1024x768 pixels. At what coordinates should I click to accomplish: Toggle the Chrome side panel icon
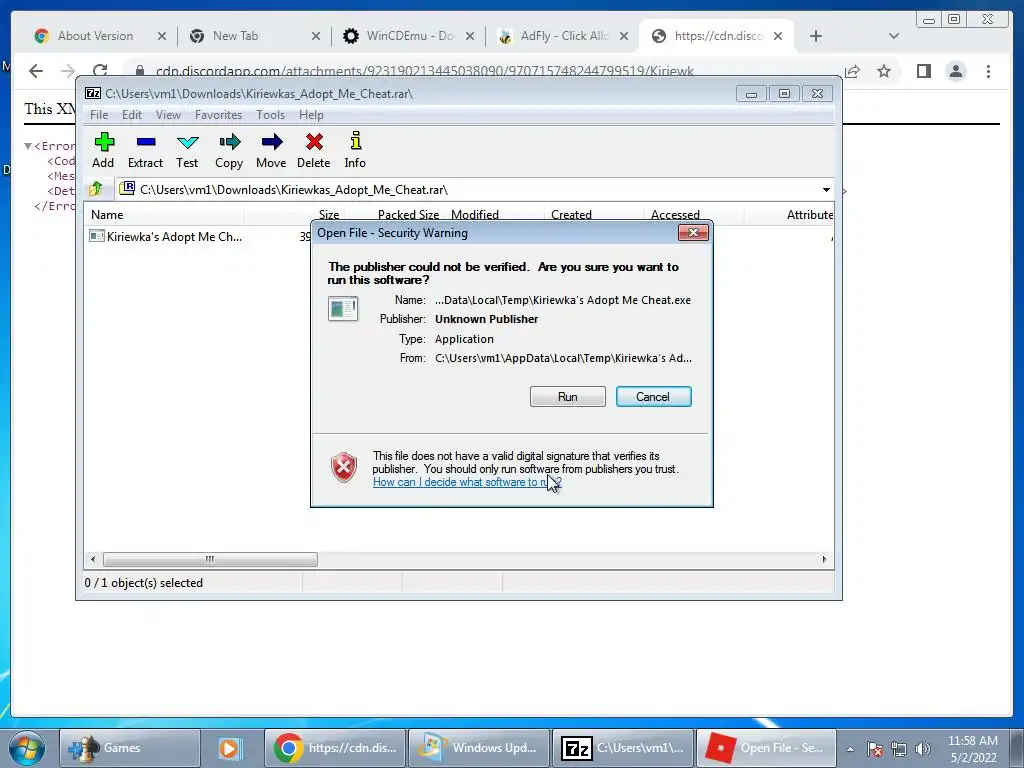point(923,71)
